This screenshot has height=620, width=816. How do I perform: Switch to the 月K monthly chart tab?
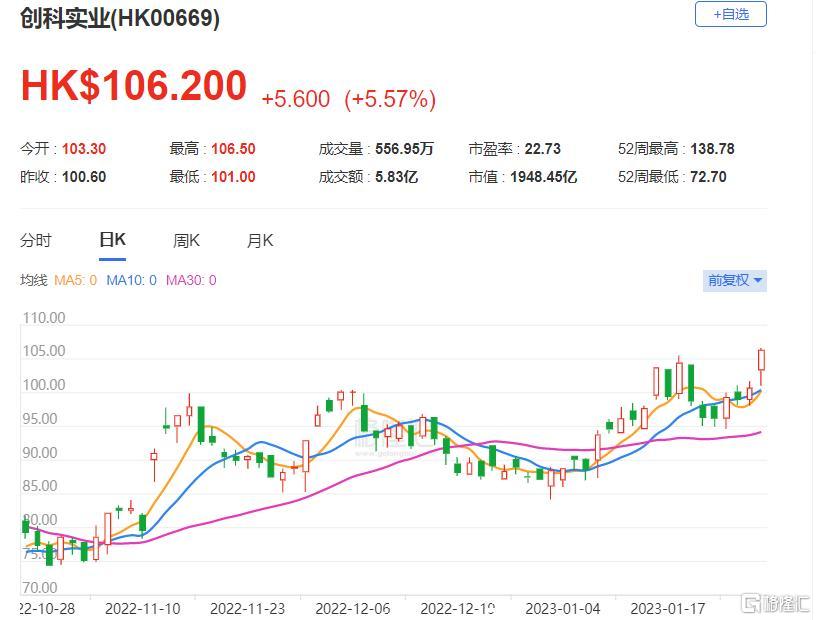(x=260, y=241)
